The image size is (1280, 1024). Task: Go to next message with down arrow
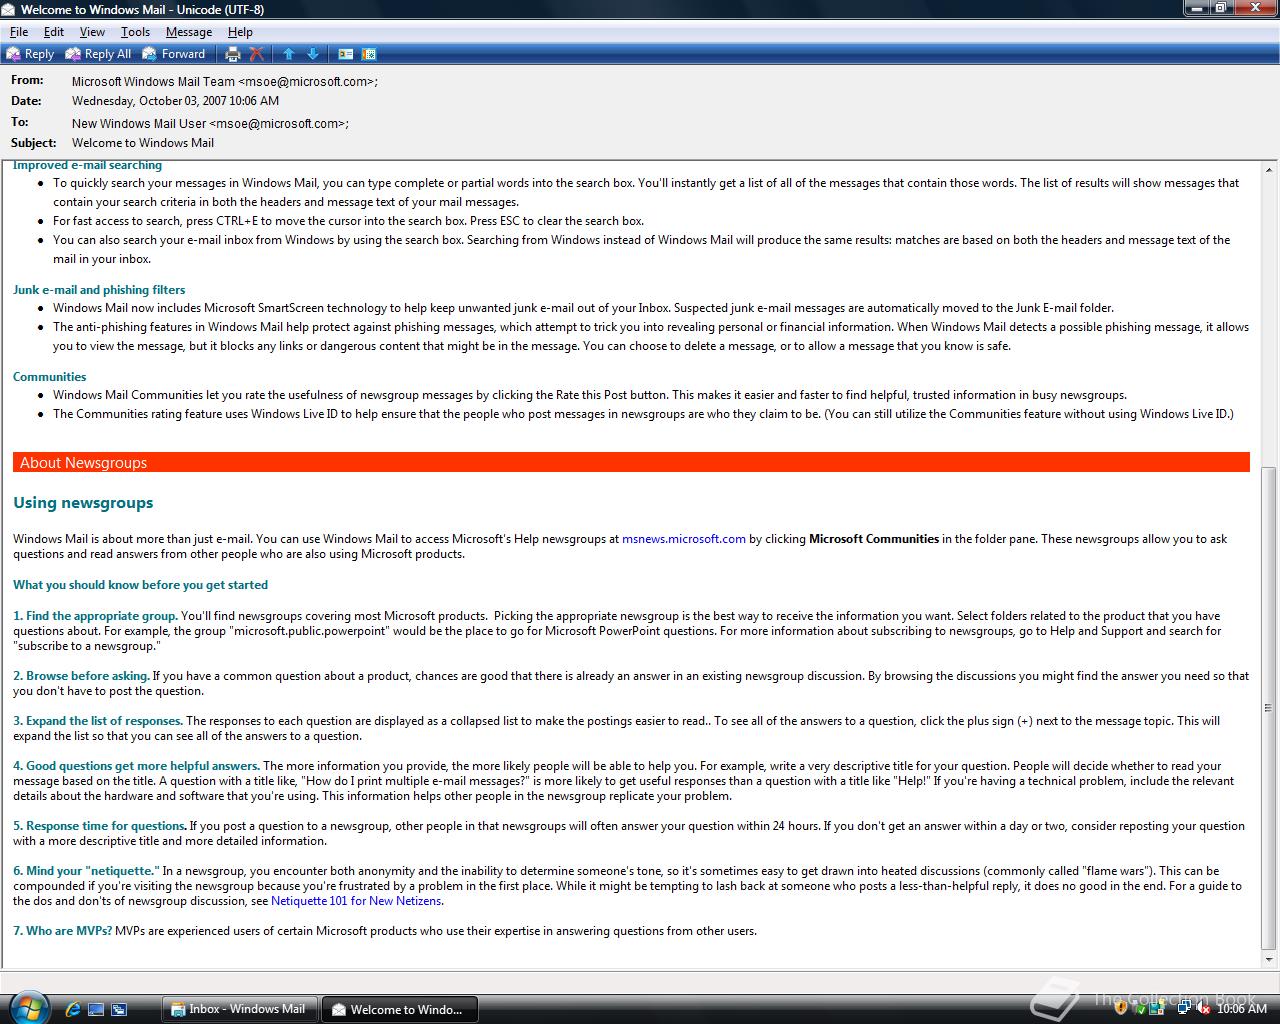[312, 54]
